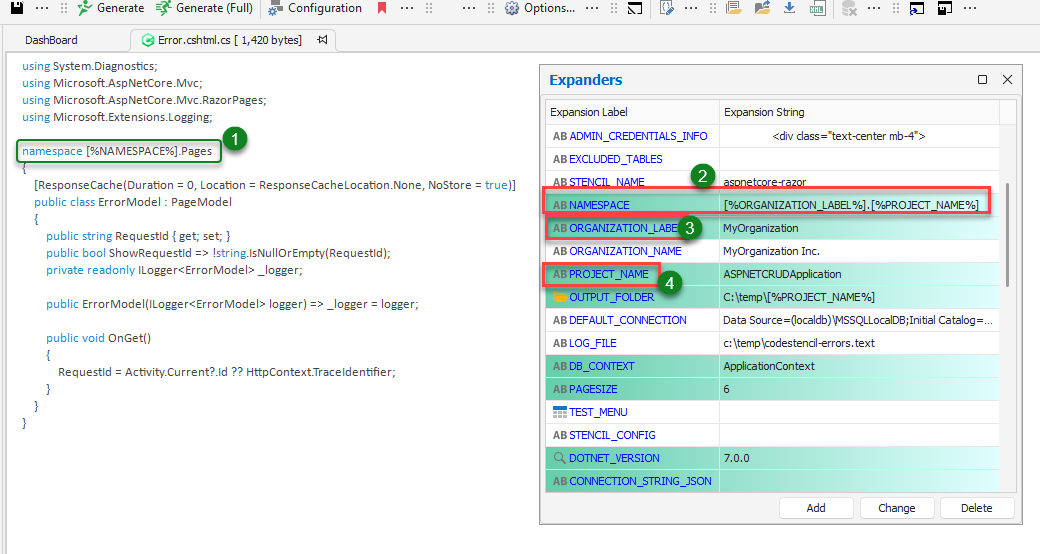Click the Expanders list vertical scrollbar
Screen dimensions: 1040x554
coord(1008,235)
